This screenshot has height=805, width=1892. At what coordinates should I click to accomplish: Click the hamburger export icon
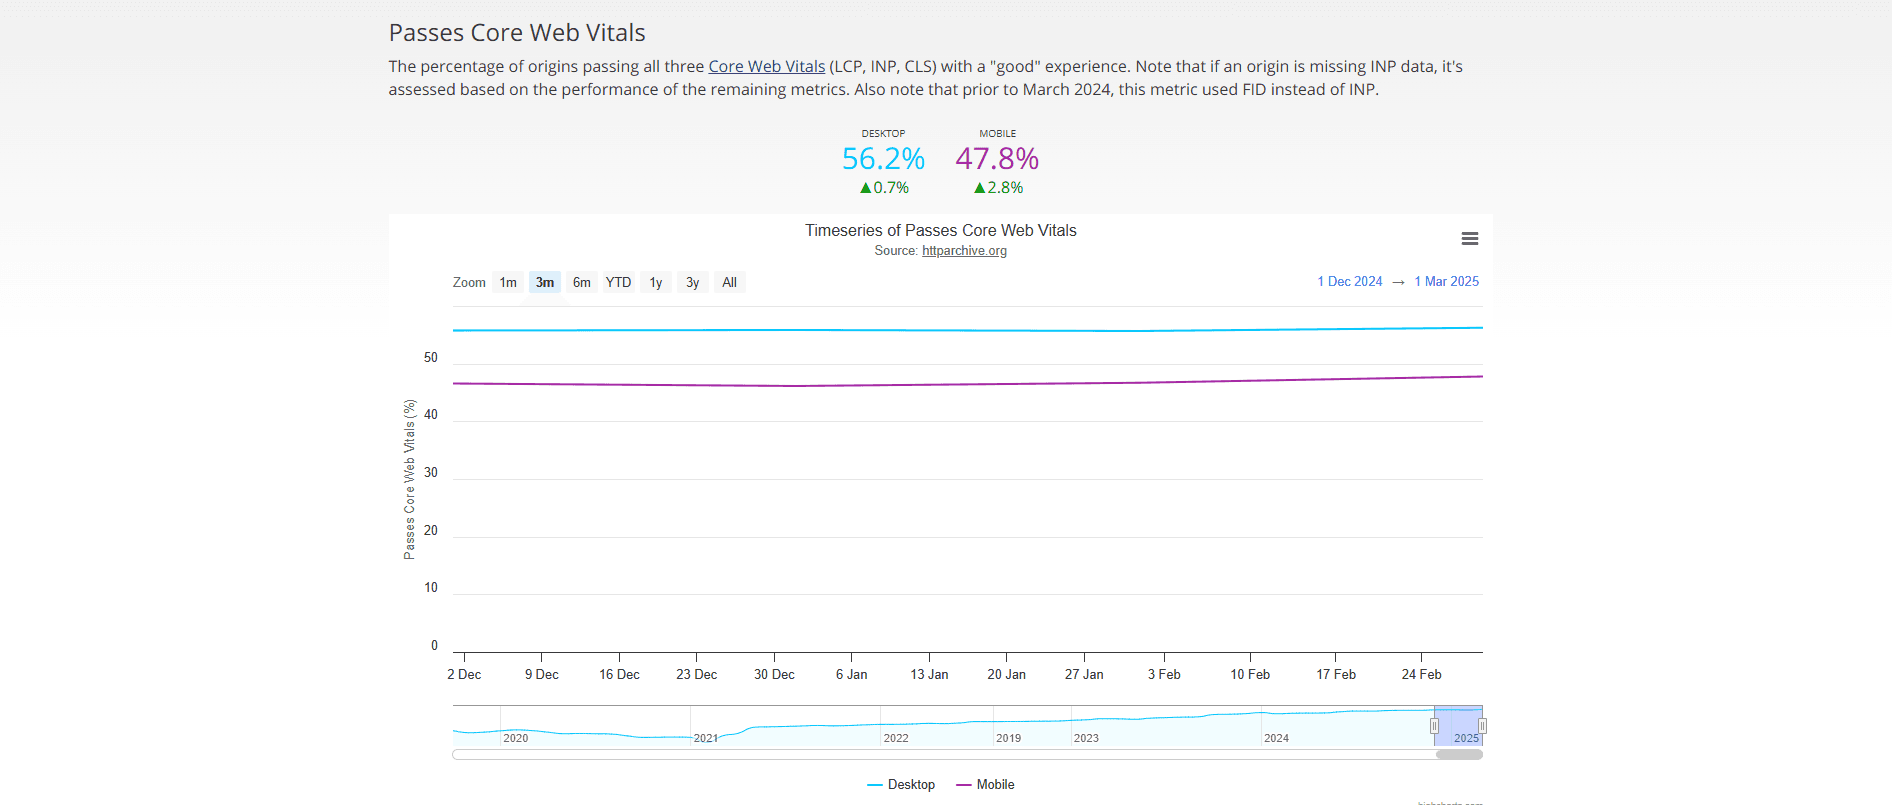pyautogui.click(x=1469, y=238)
